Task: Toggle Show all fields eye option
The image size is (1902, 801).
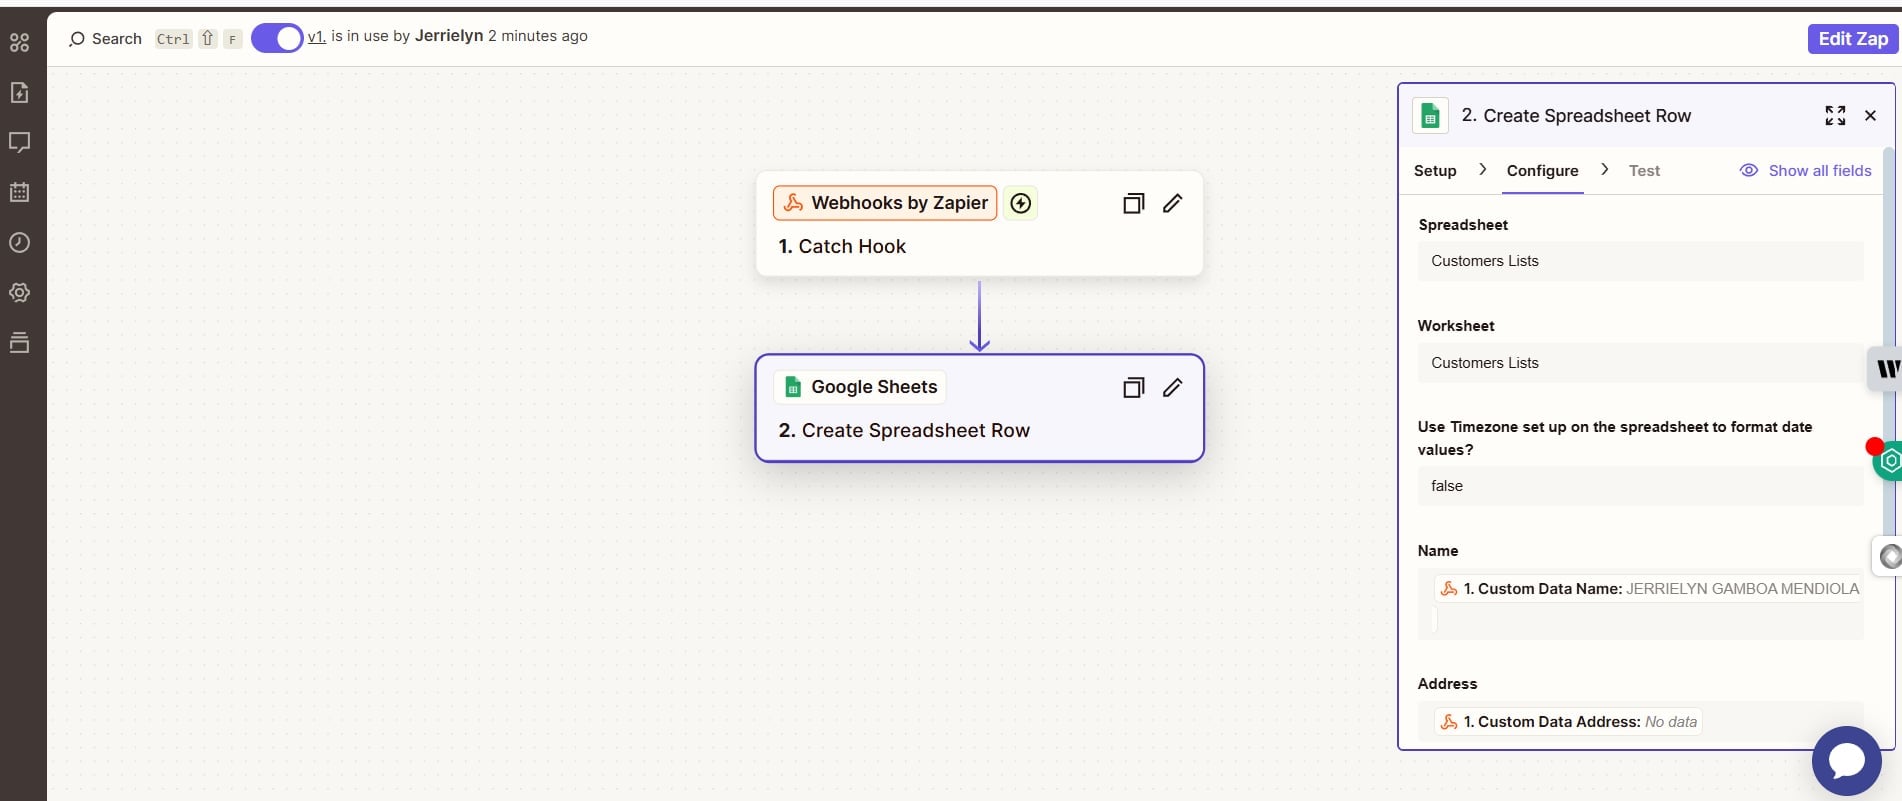Action: tap(1805, 171)
